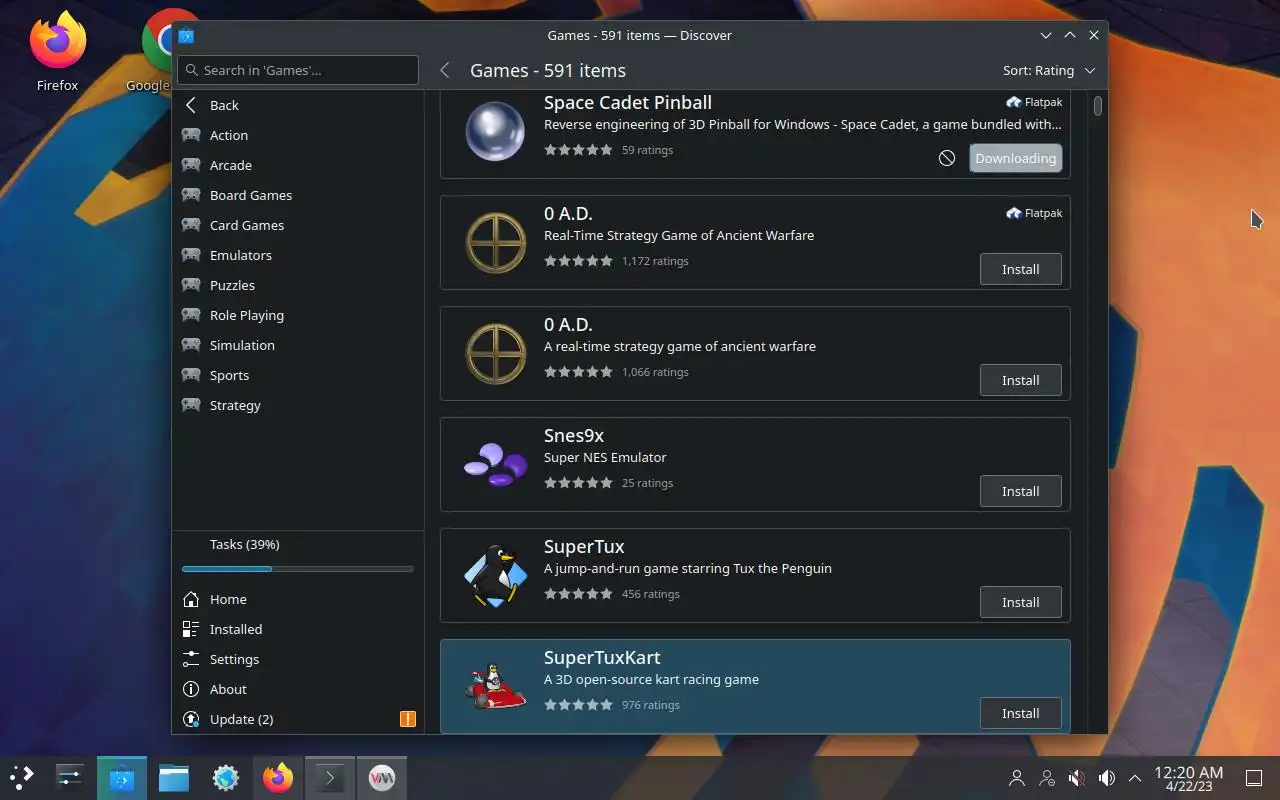Go to the Home page

[x=298, y=599]
